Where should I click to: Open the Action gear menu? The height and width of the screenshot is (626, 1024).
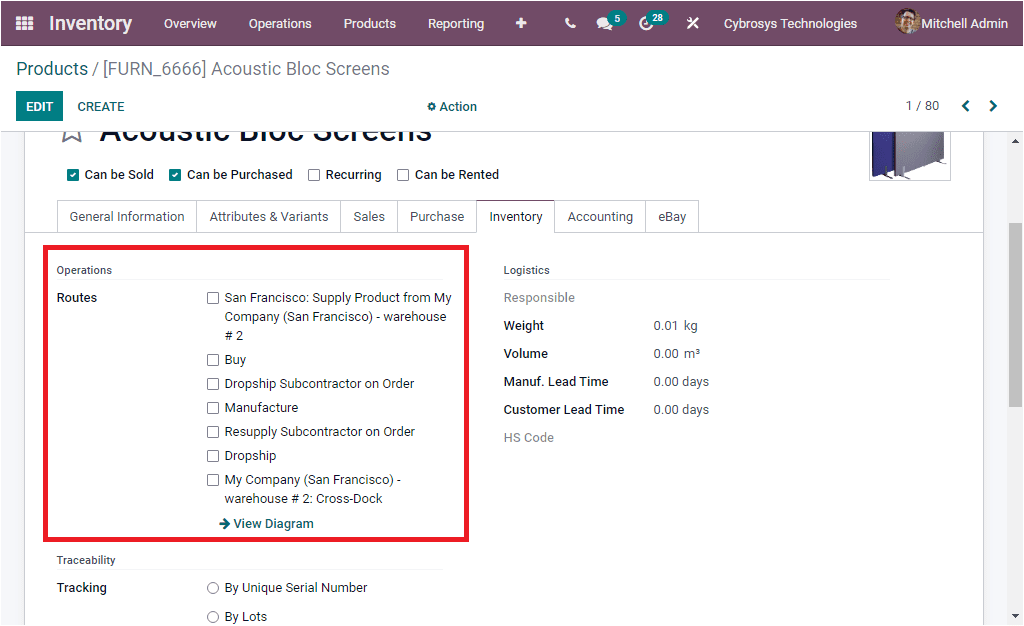[451, 106]
